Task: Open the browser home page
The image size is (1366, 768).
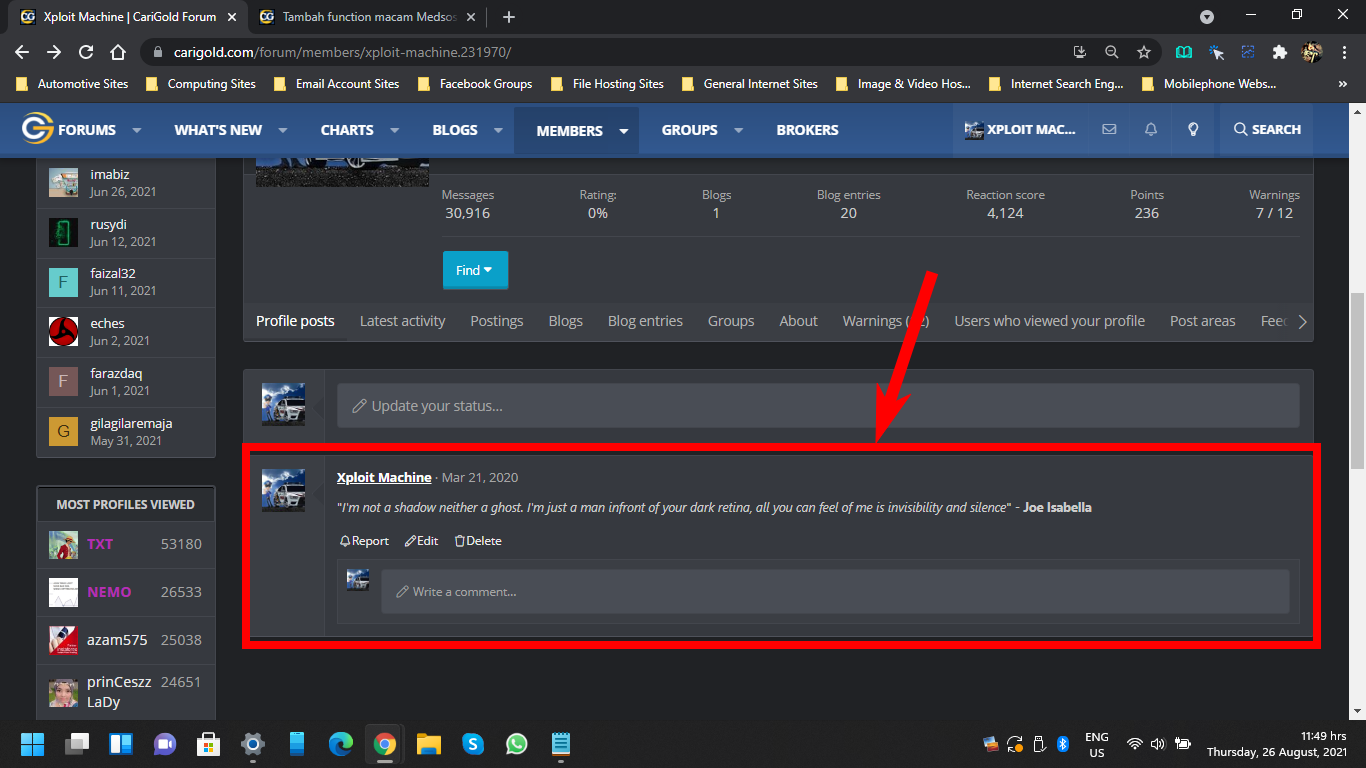Action: click(118, 52)
